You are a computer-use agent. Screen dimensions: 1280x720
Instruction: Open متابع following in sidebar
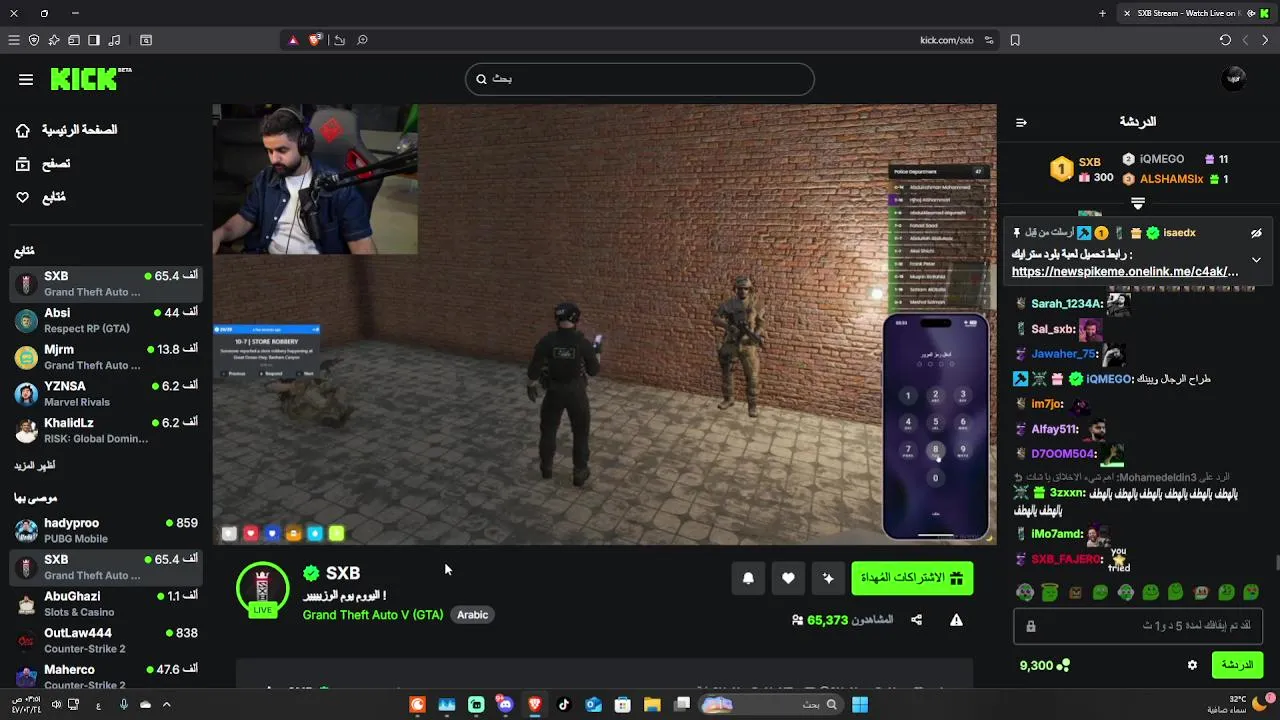coord(41,198)
